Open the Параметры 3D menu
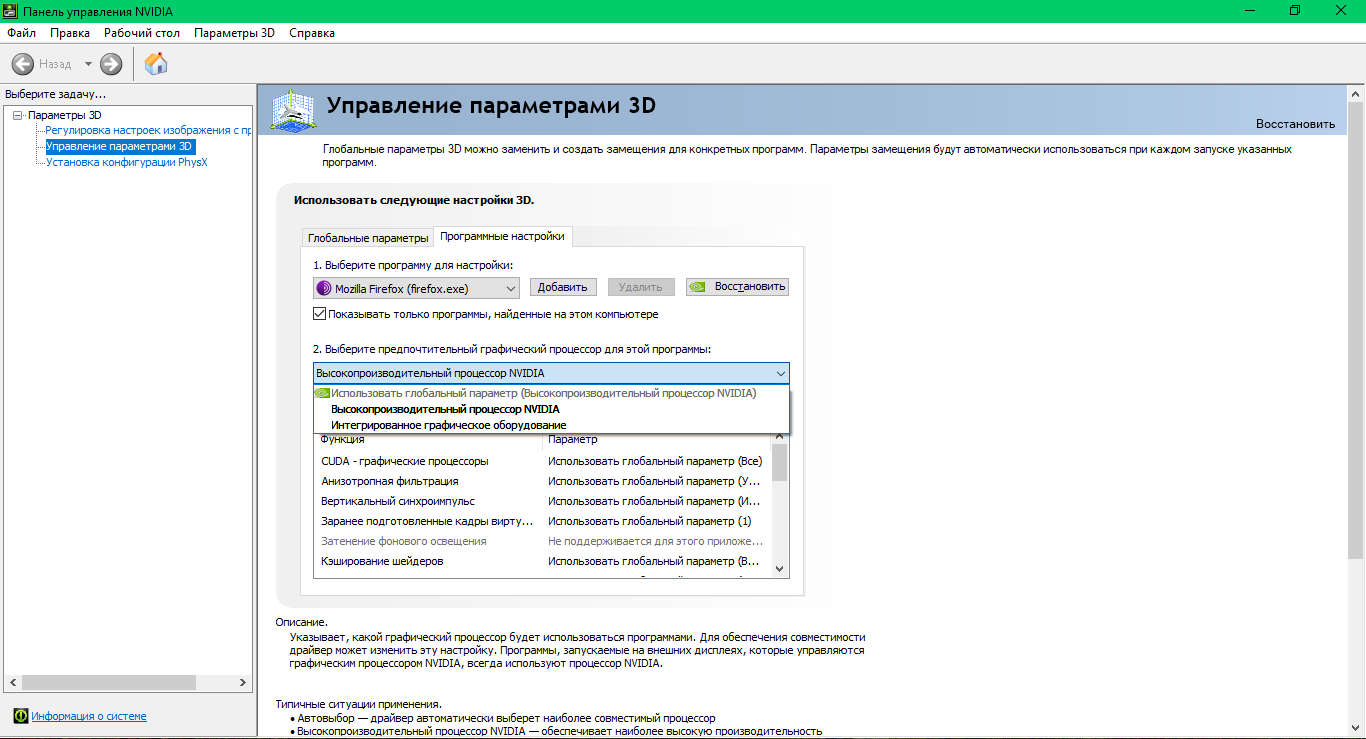The image size is (1366, 739). 234,33
